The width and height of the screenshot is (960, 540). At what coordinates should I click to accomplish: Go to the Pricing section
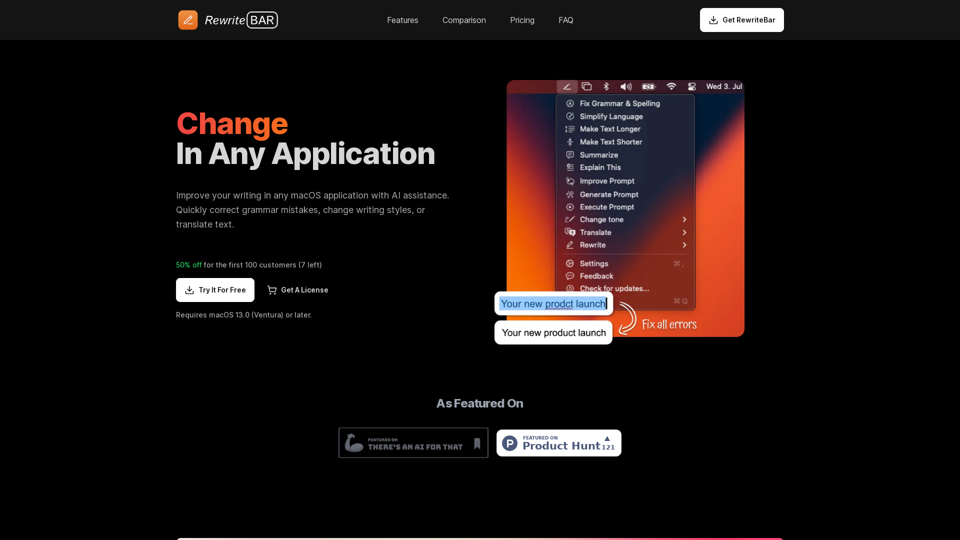pos(522,20)
